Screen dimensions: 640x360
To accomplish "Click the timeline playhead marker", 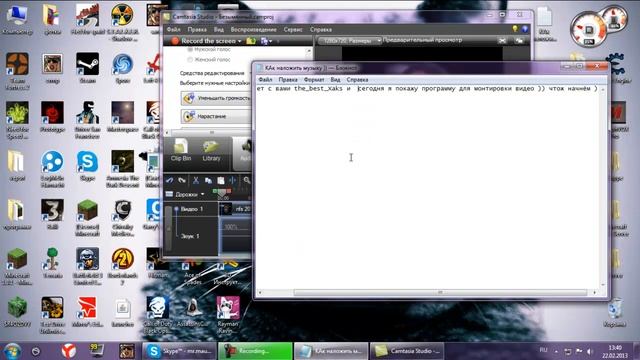I will click(222, 192).
